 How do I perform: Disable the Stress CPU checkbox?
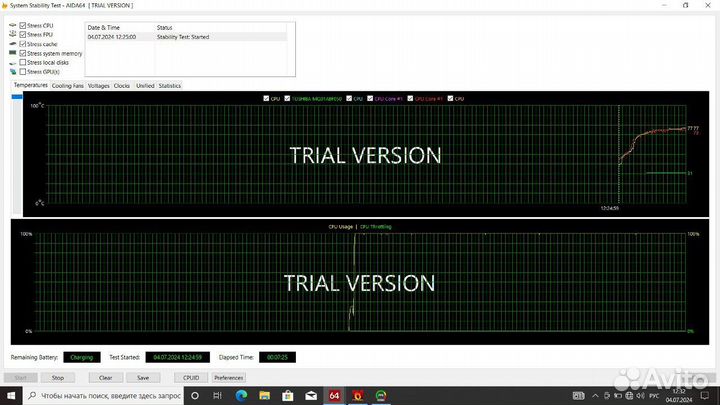click(x=22, y=25)
